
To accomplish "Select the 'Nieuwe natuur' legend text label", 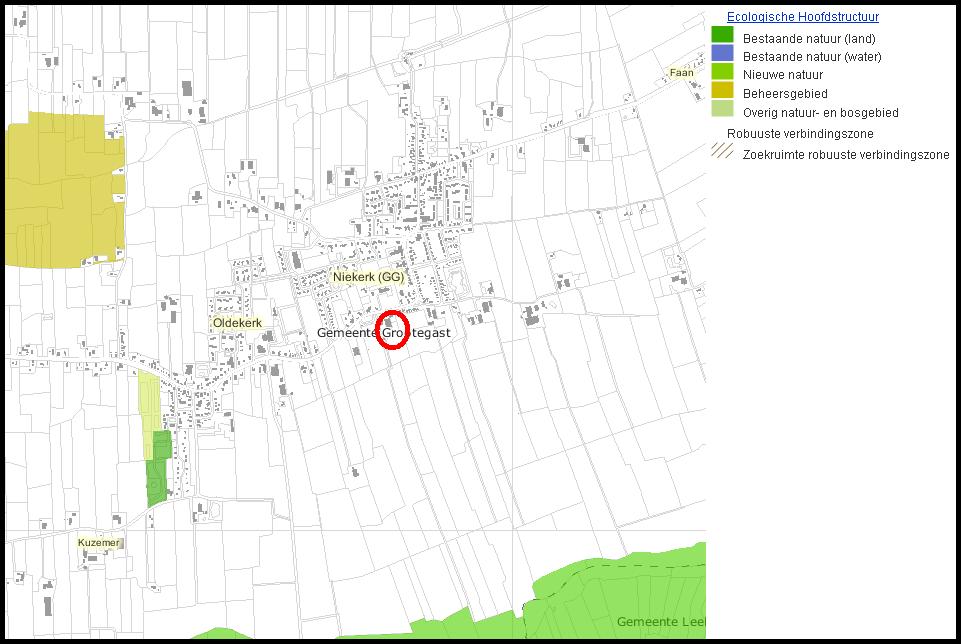I will click(783, 75).
